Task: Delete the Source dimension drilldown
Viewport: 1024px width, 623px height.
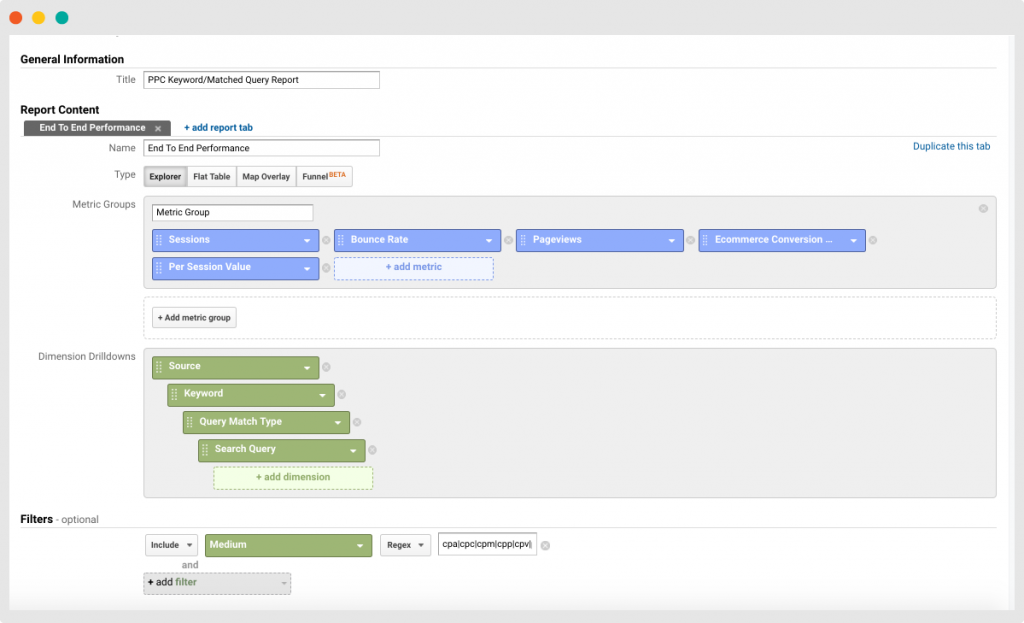Action: point(326,367)
